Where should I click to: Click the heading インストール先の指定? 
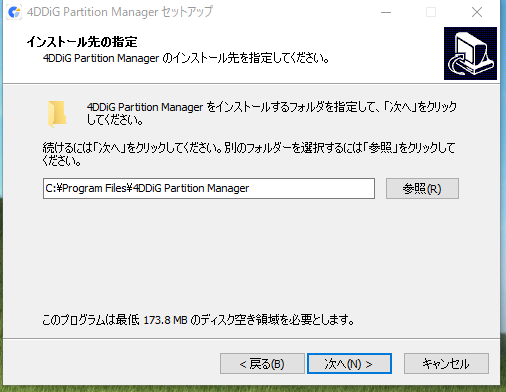point(82,42)
